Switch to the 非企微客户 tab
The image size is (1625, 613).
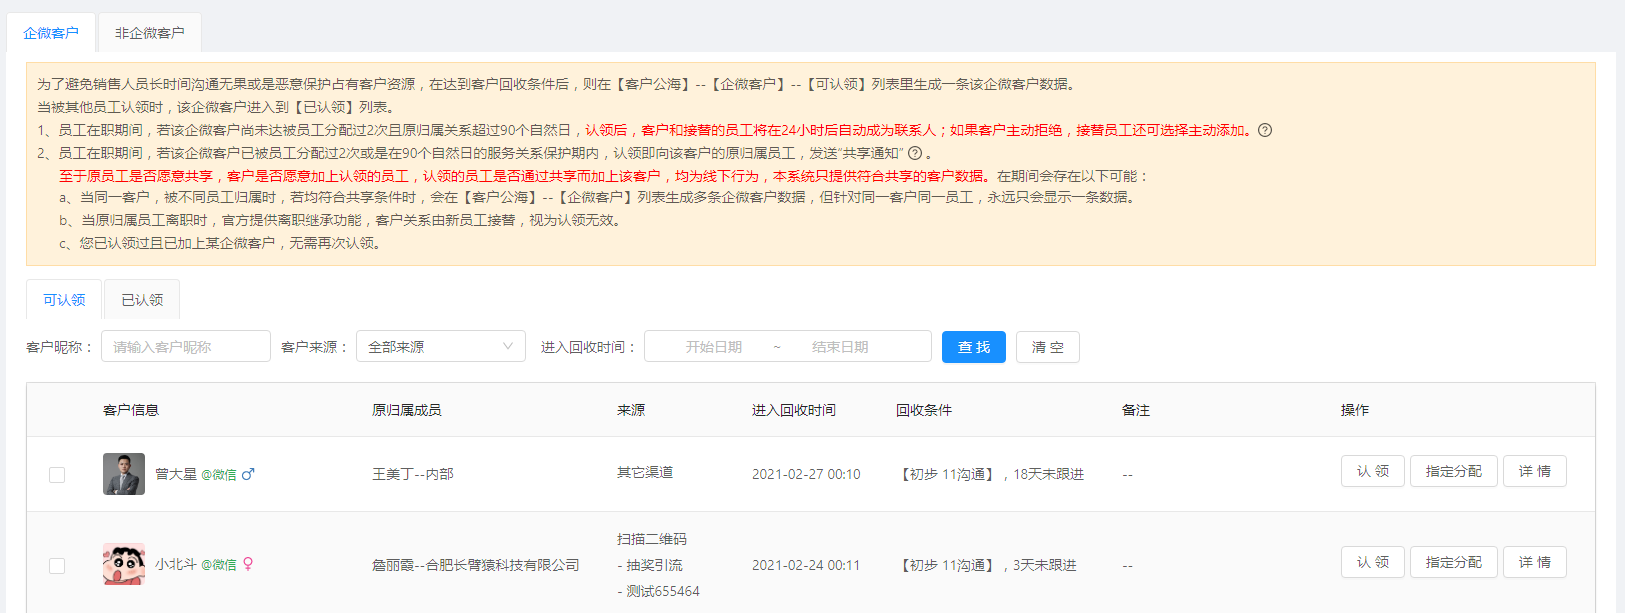tap(150, 33)
